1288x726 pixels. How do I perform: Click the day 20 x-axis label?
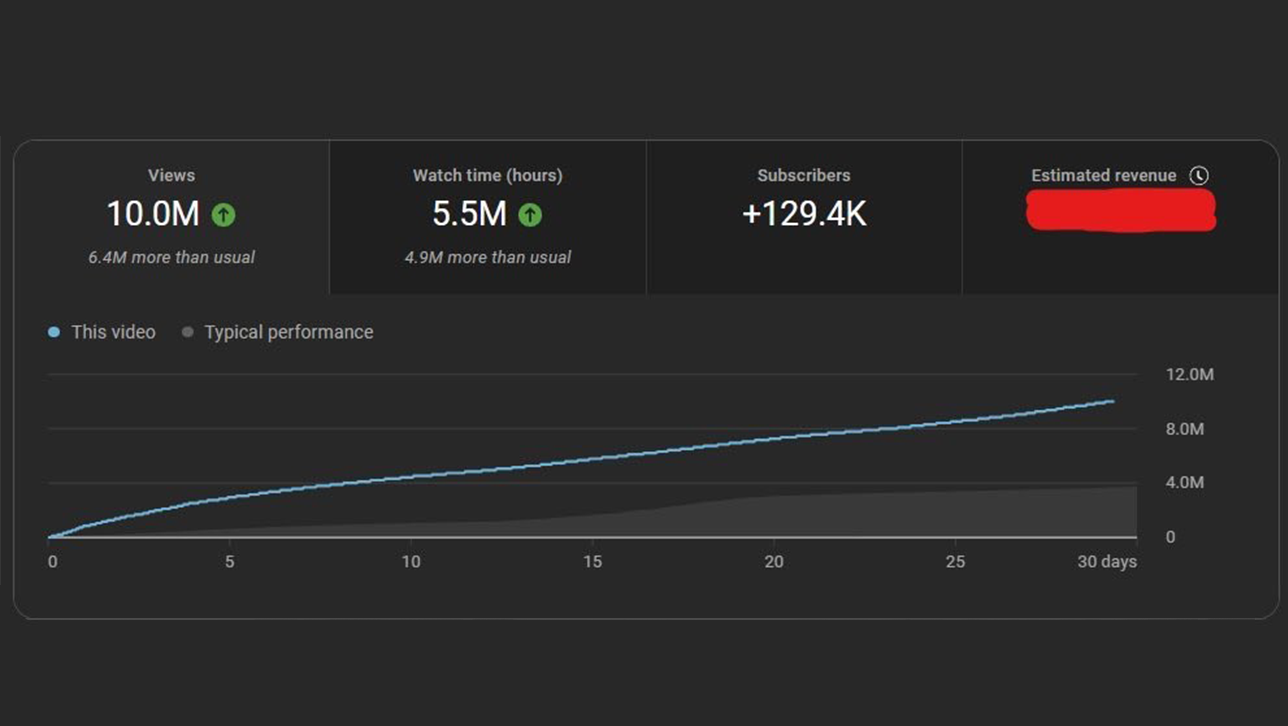tap(774, 562)
